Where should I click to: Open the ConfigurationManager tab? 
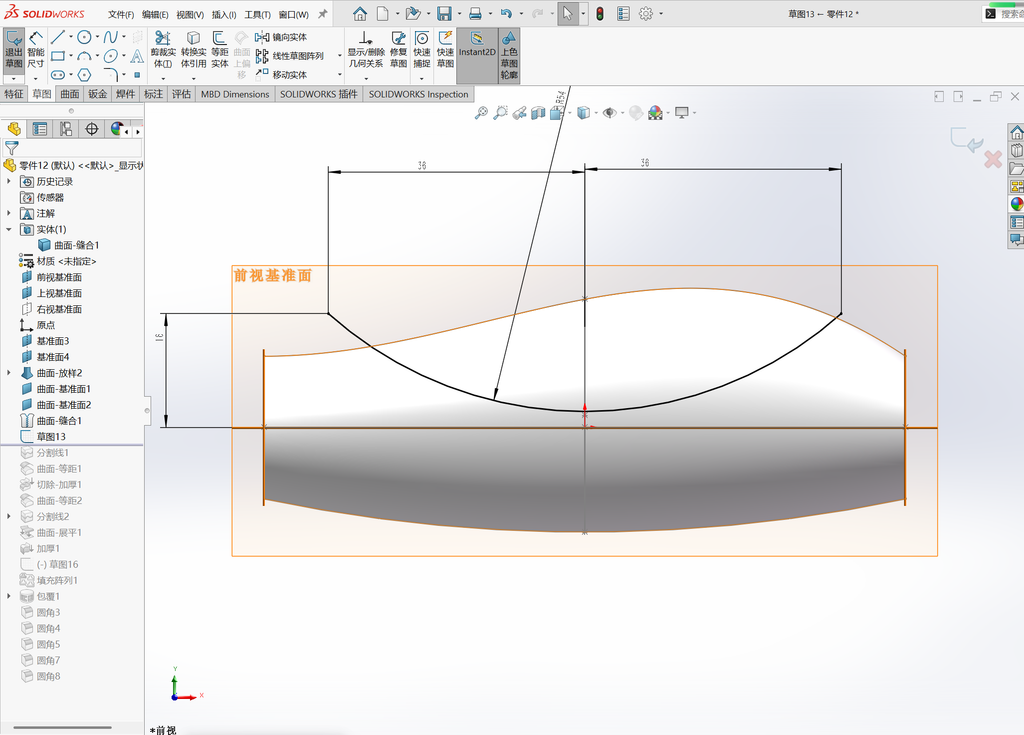[x=66, y=129]
